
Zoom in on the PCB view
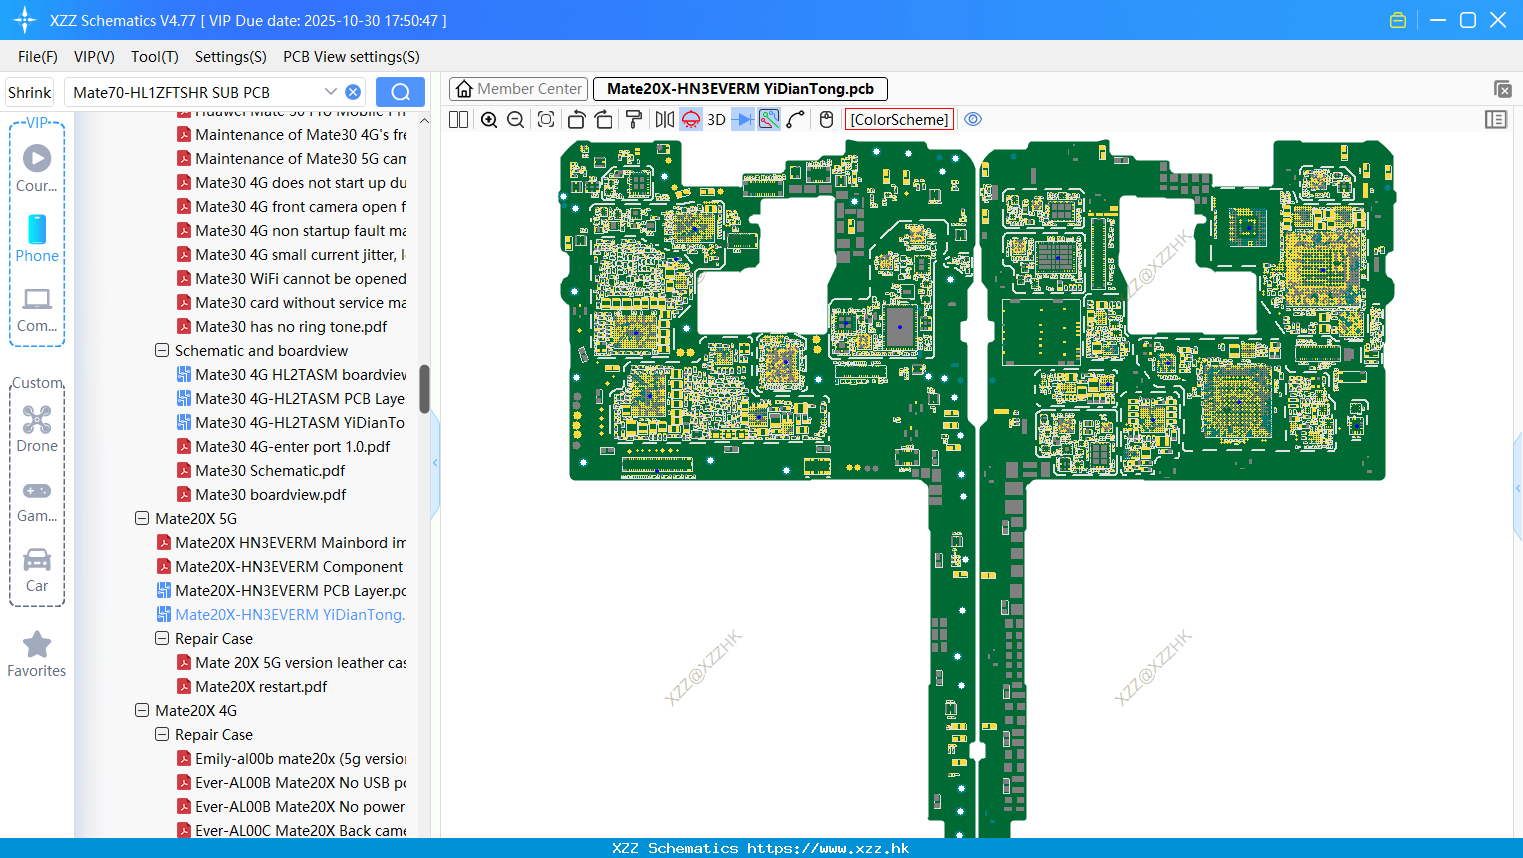489,119
